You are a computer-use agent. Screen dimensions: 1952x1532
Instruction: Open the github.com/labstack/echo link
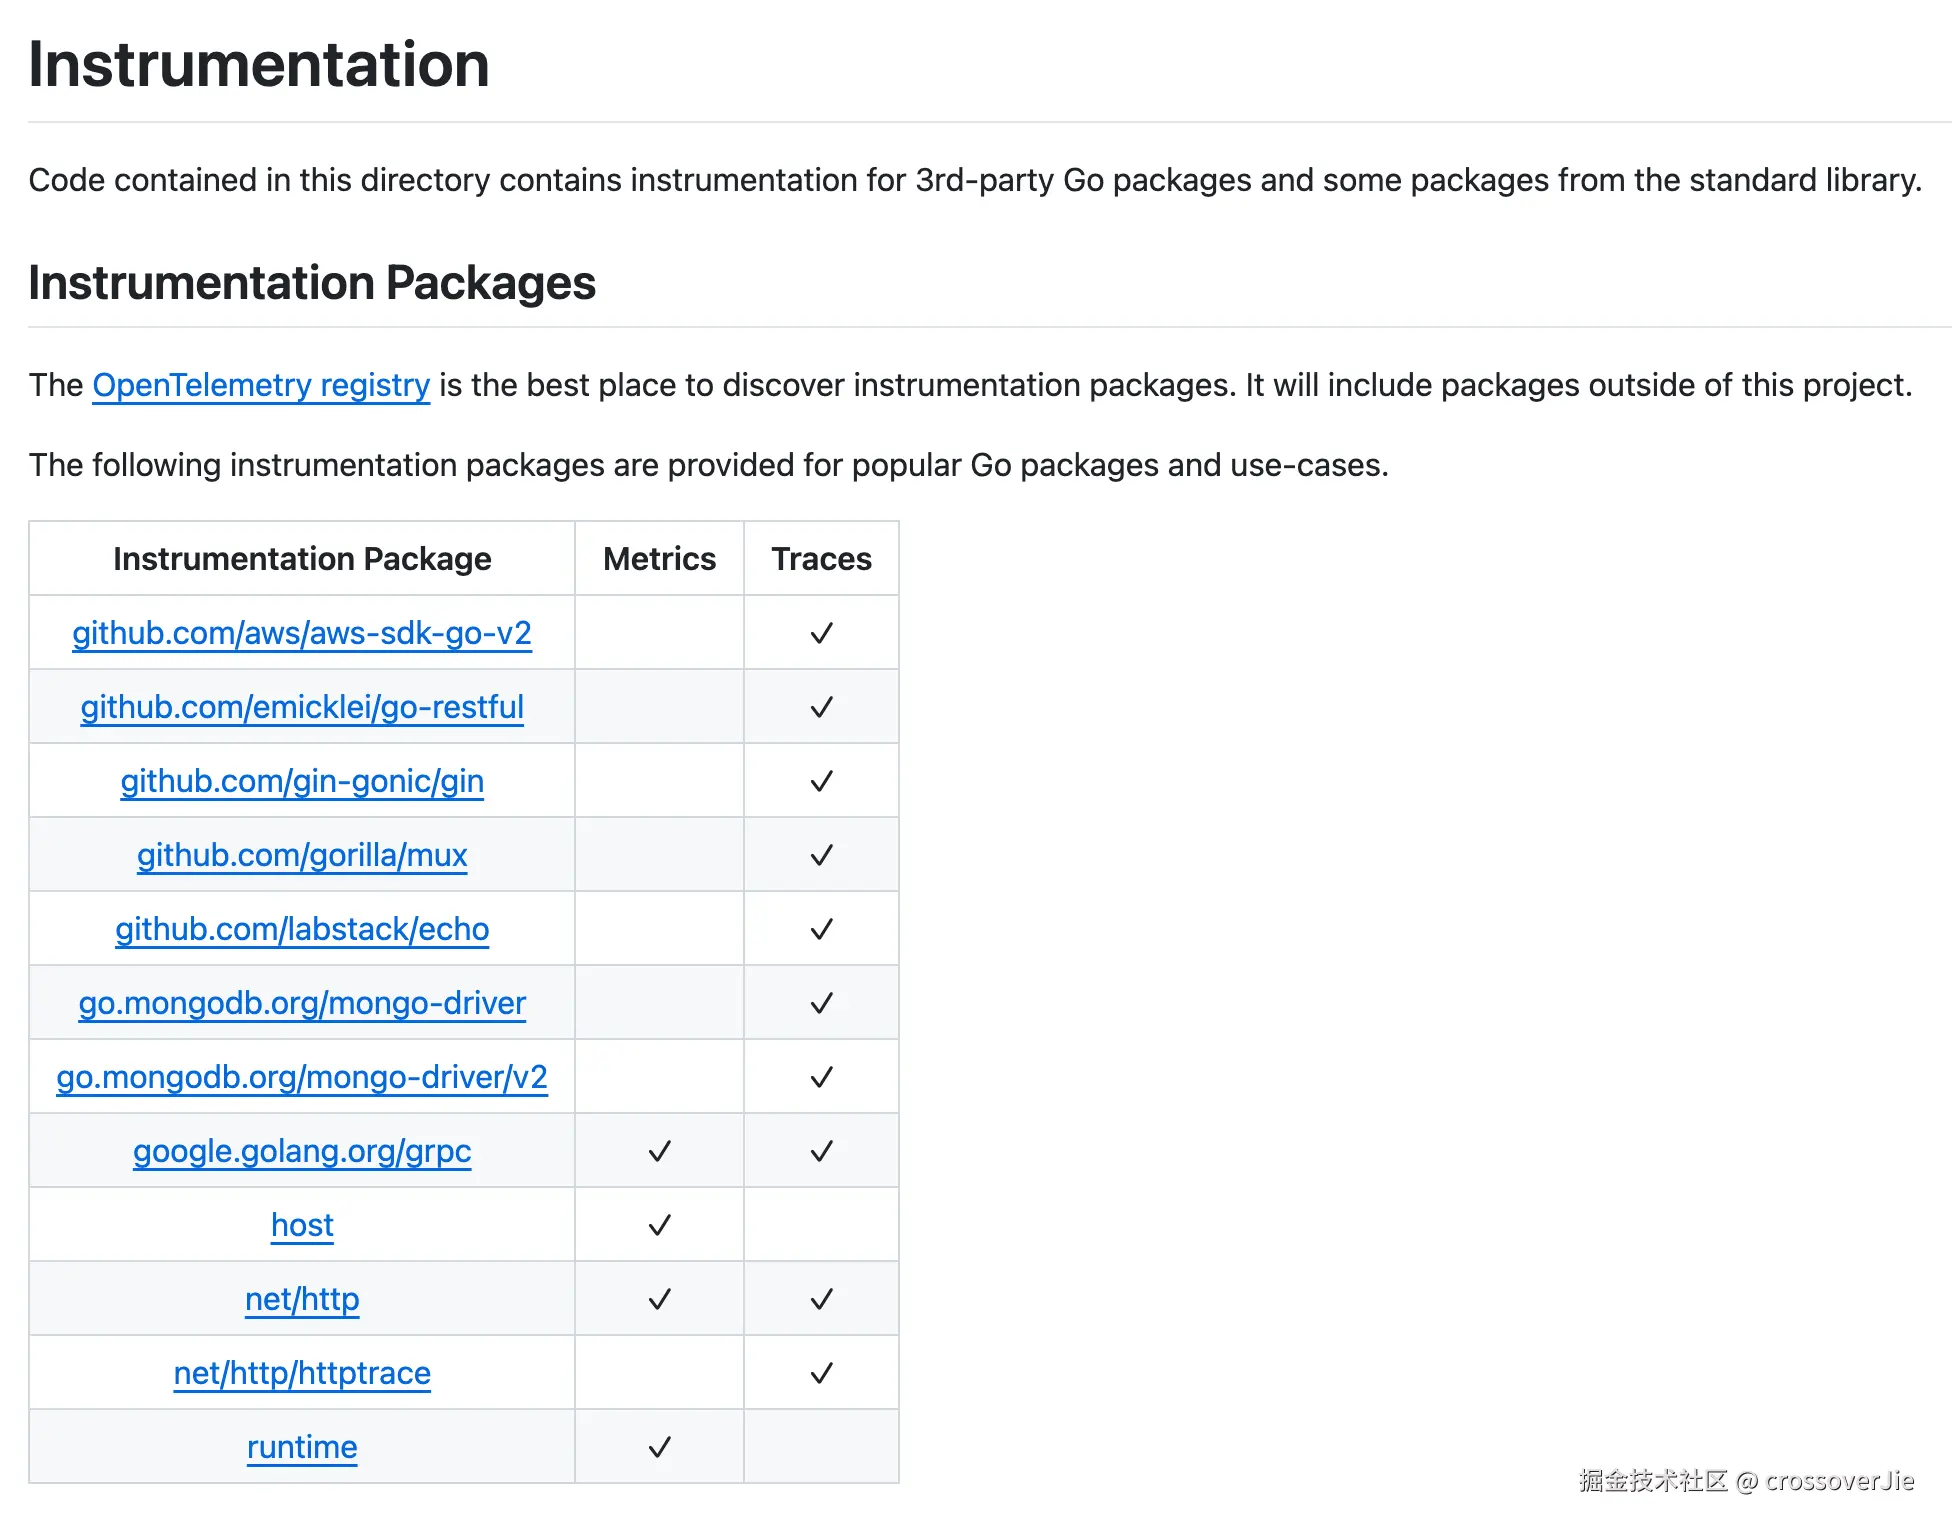(301, 929)
